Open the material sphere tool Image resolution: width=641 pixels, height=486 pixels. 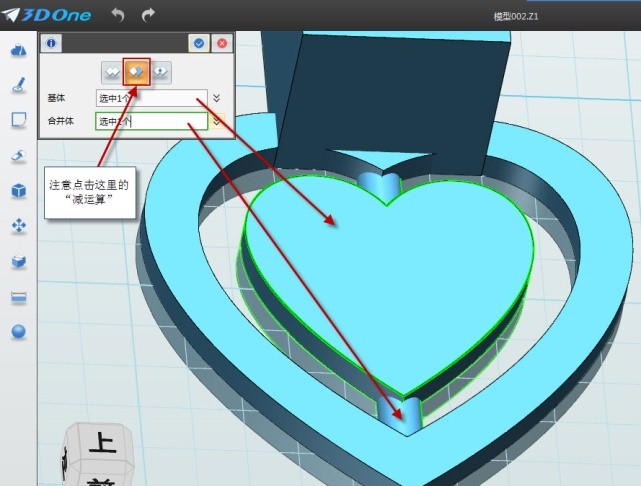[18, 331]
